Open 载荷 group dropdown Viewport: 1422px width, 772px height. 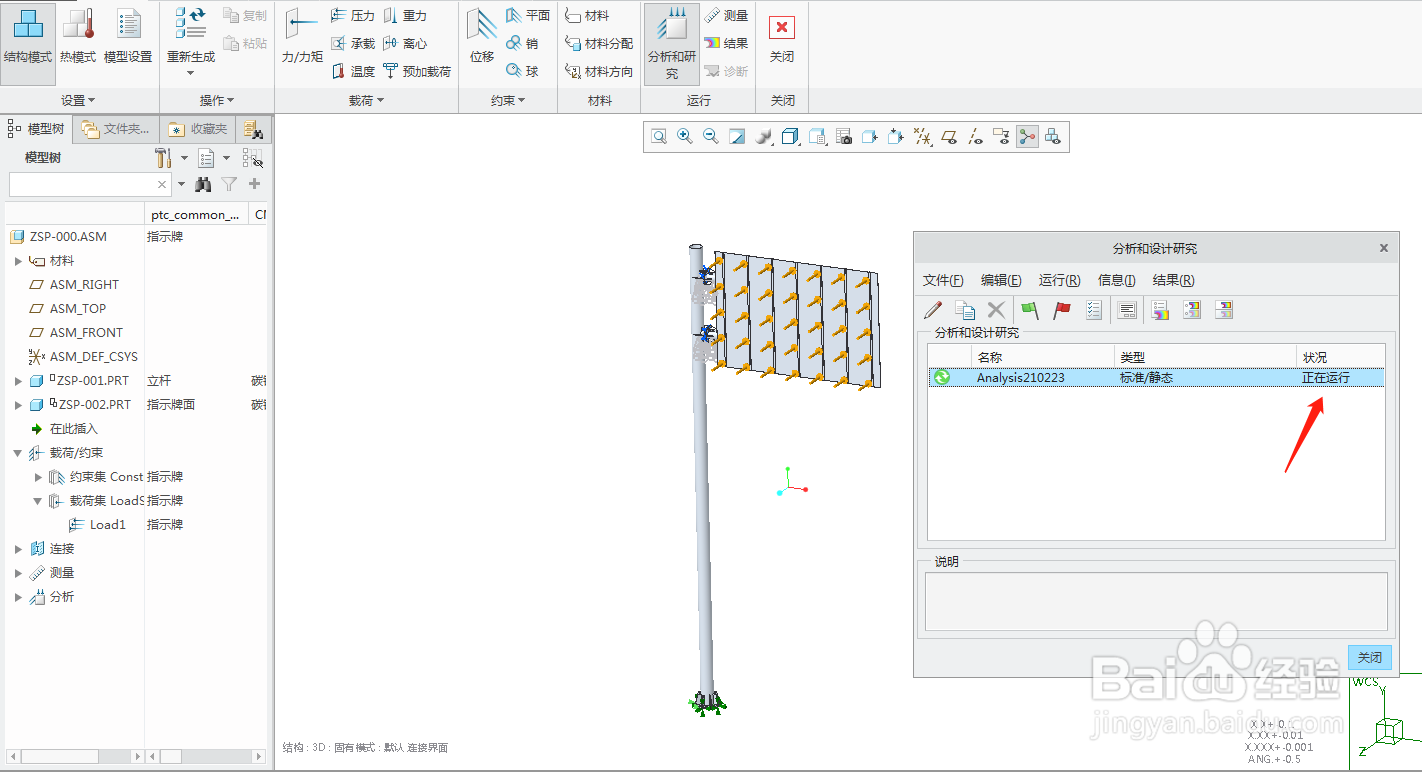pos(367,100)
